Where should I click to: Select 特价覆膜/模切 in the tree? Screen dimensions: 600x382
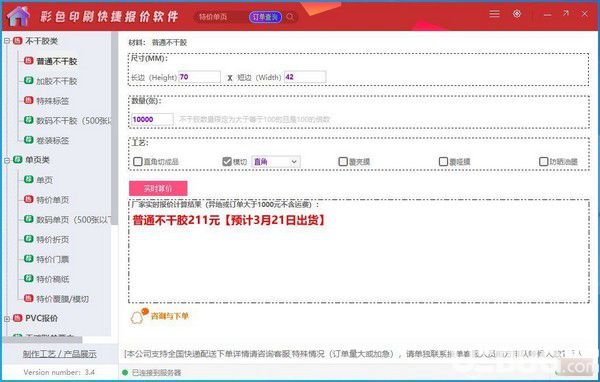coord(62,299)
